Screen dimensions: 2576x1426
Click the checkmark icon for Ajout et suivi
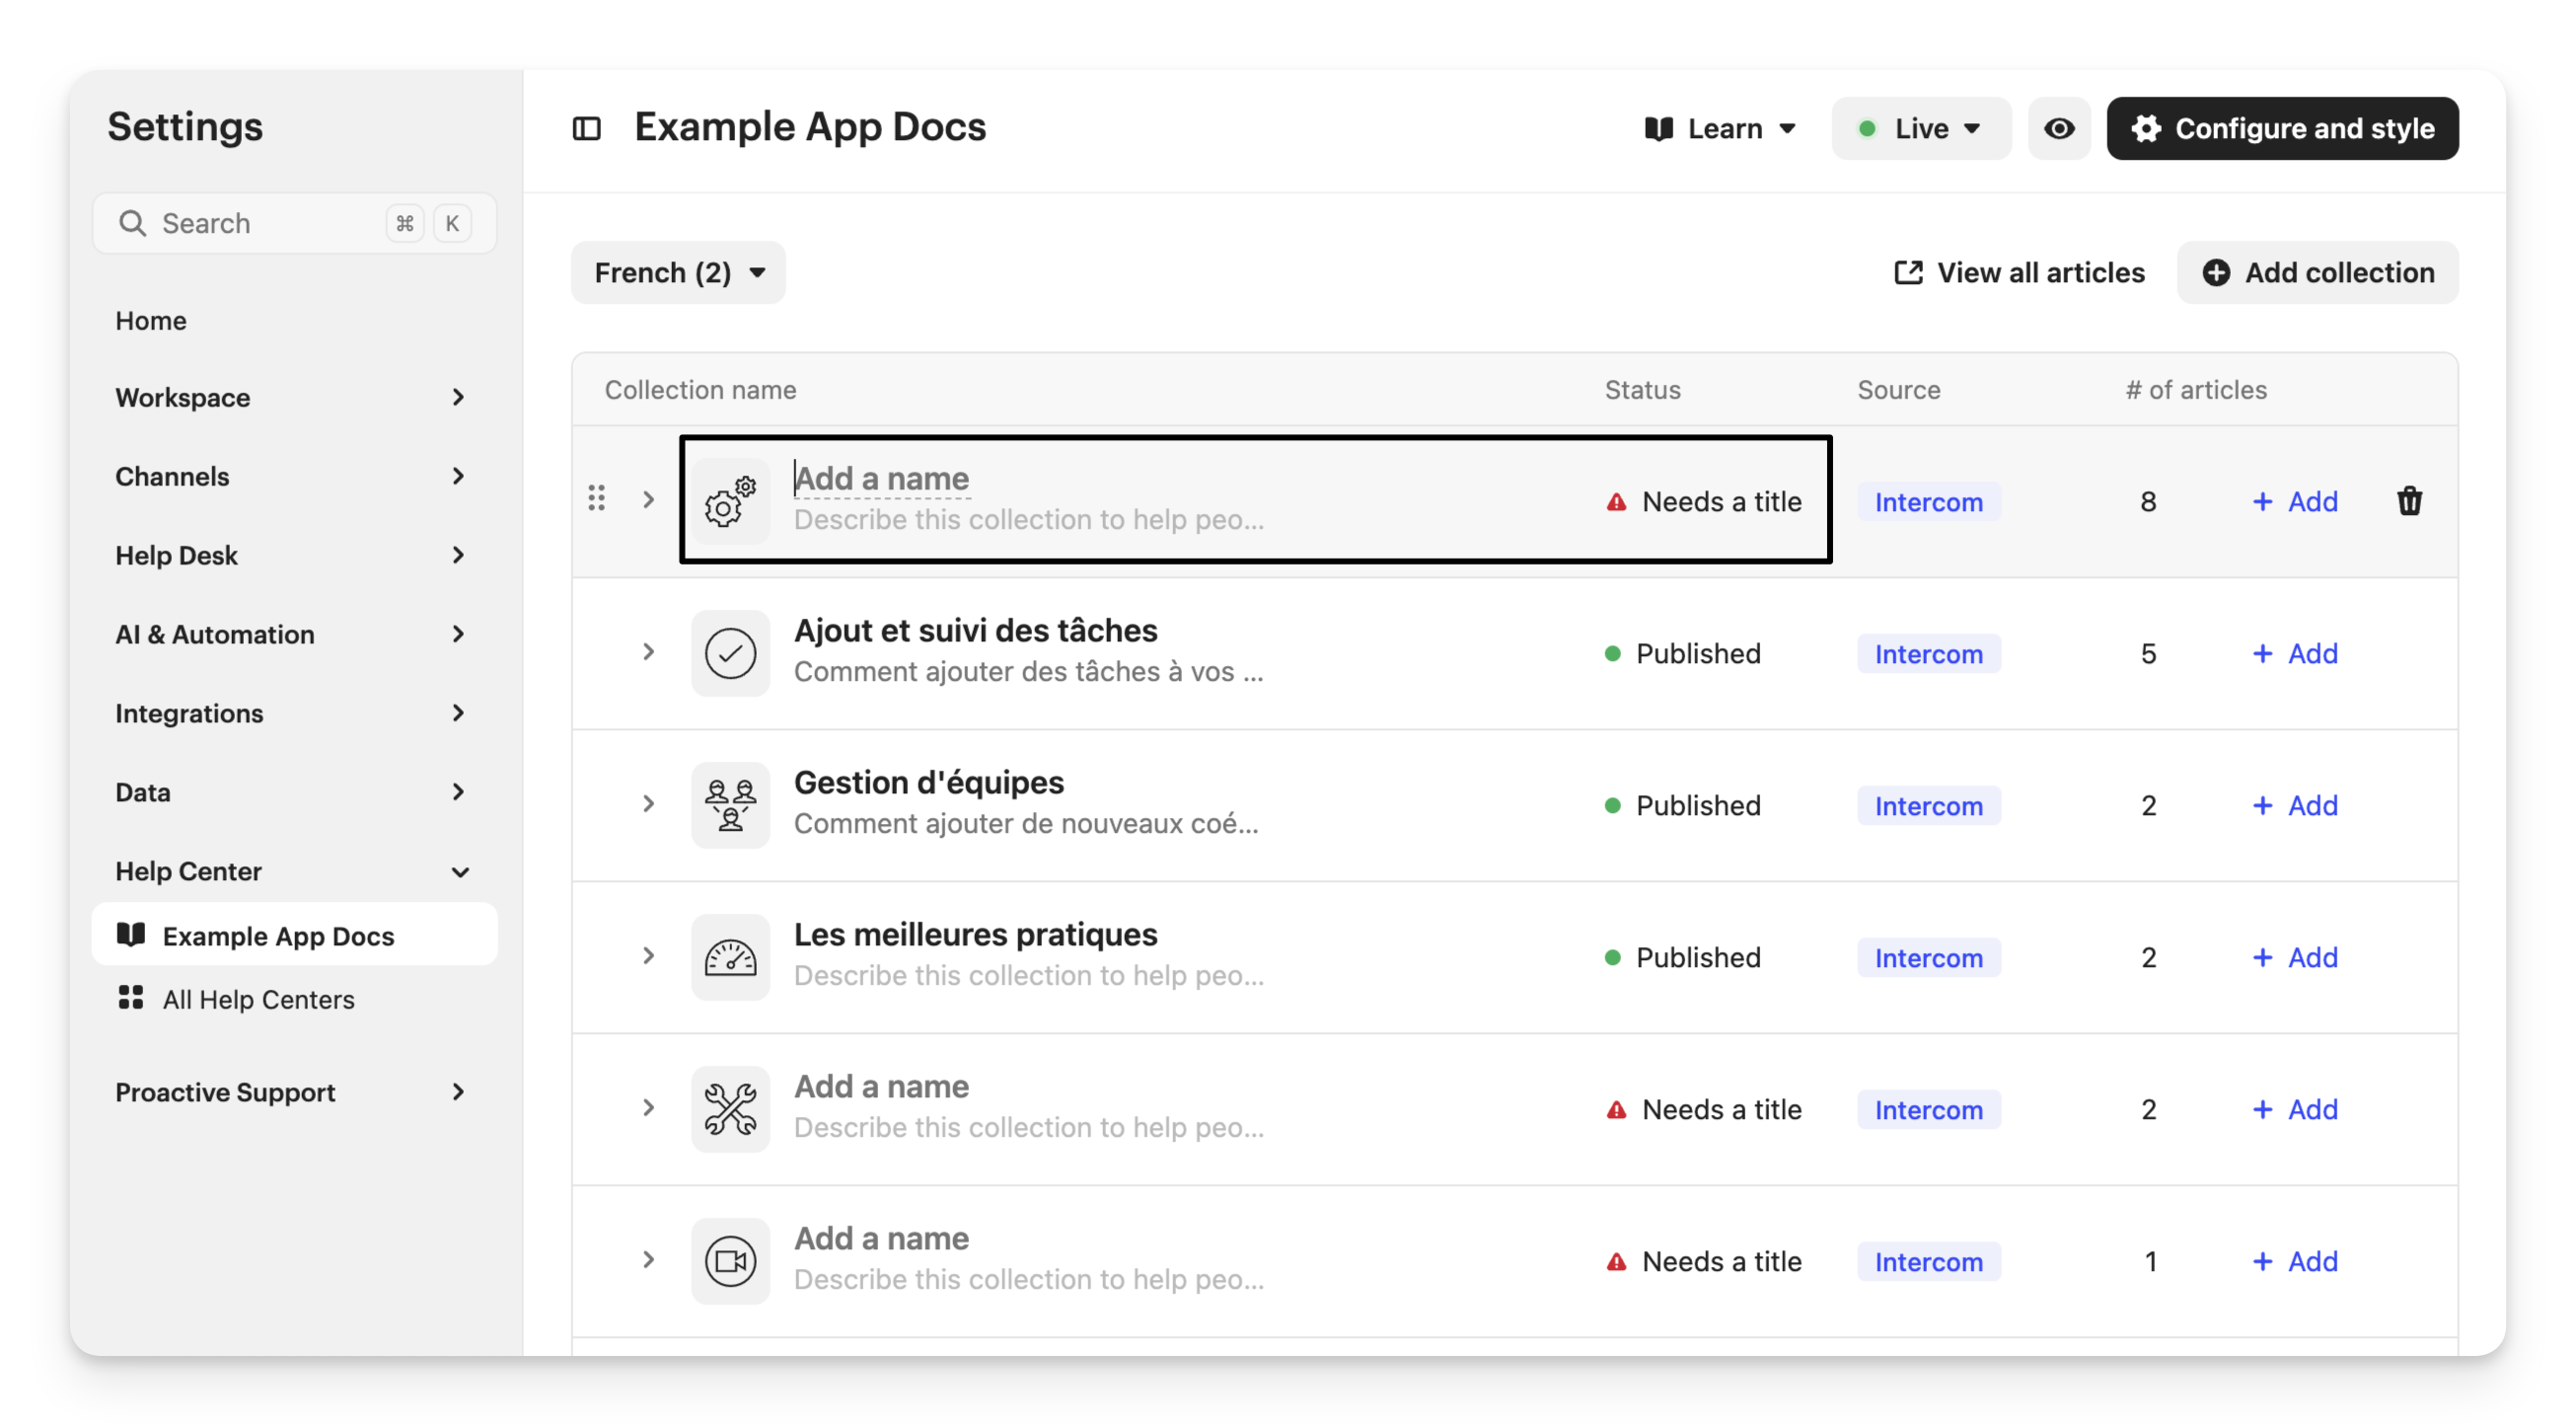[x=730, y=653]
